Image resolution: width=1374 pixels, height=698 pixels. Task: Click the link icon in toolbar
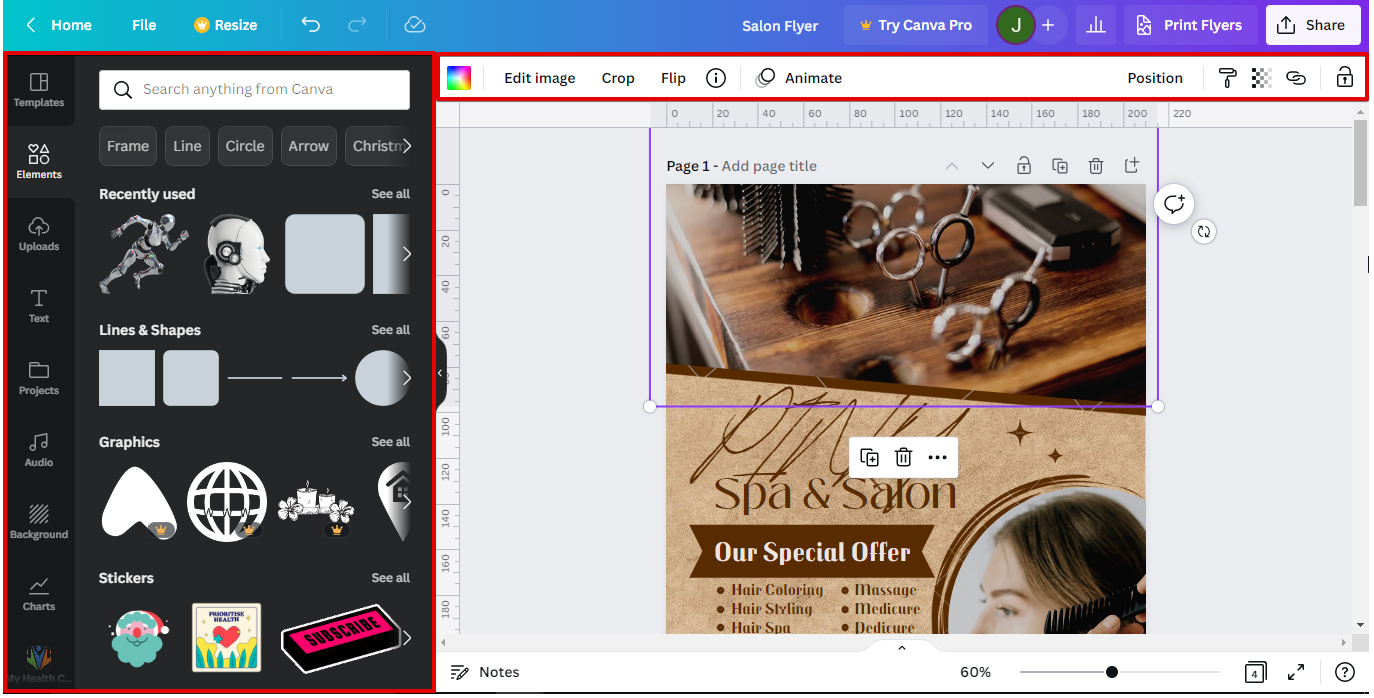1296,78
